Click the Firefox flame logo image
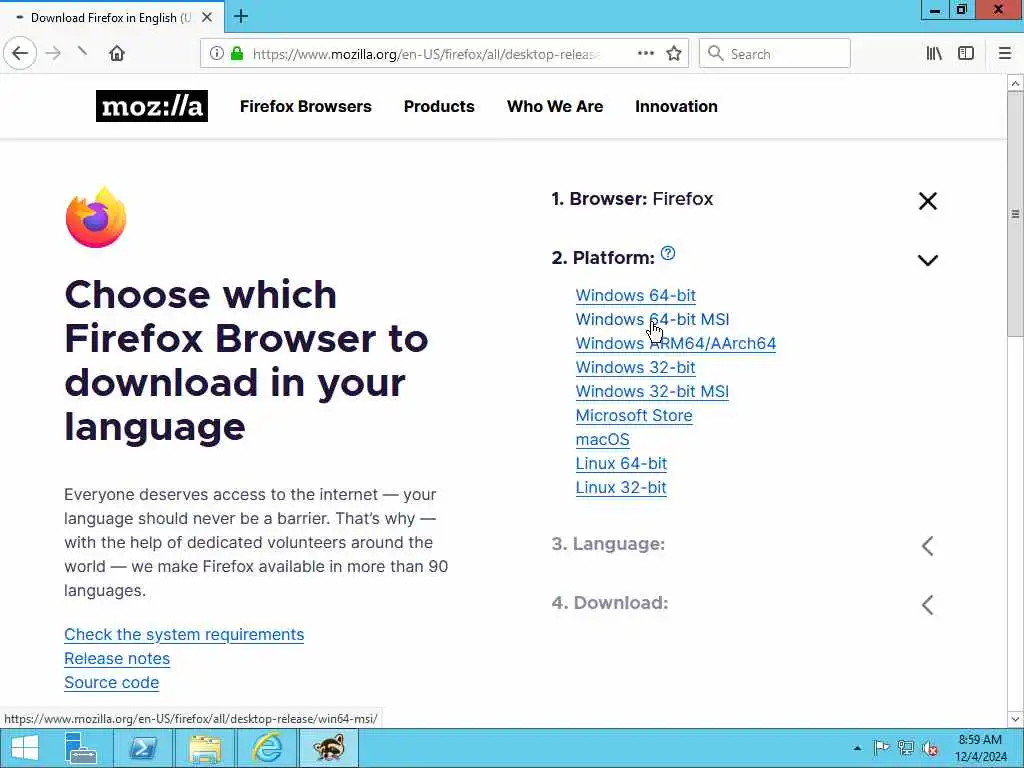1024x768 pixels. pos(96,218)
